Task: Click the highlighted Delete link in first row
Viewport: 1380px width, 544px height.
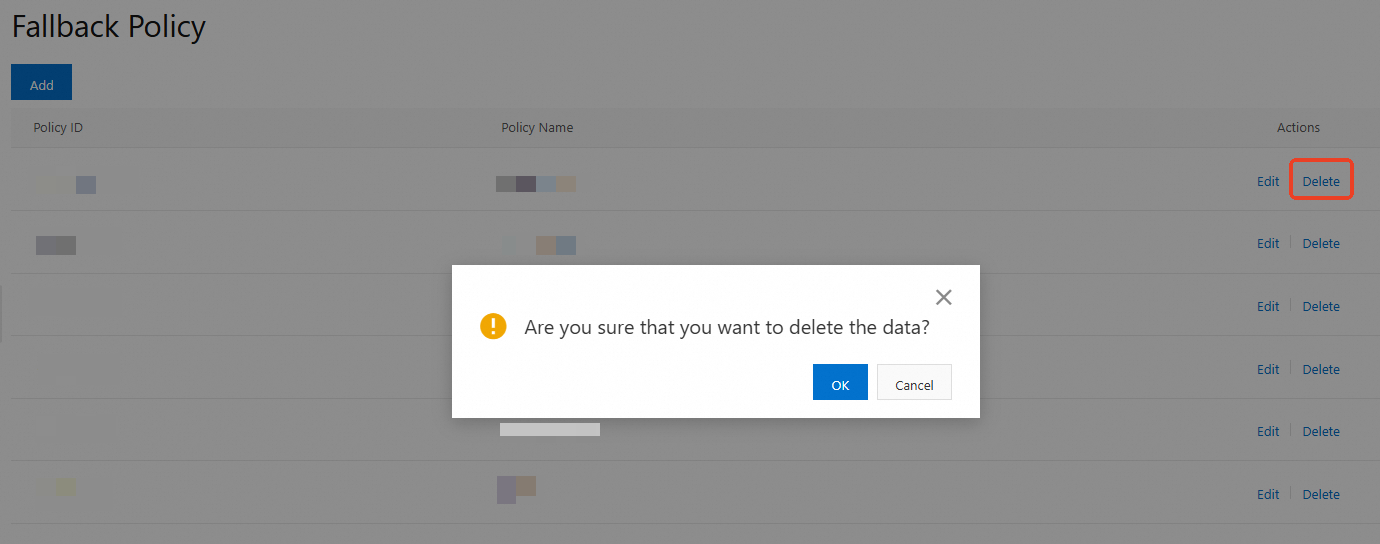Action: [1320, 181]
